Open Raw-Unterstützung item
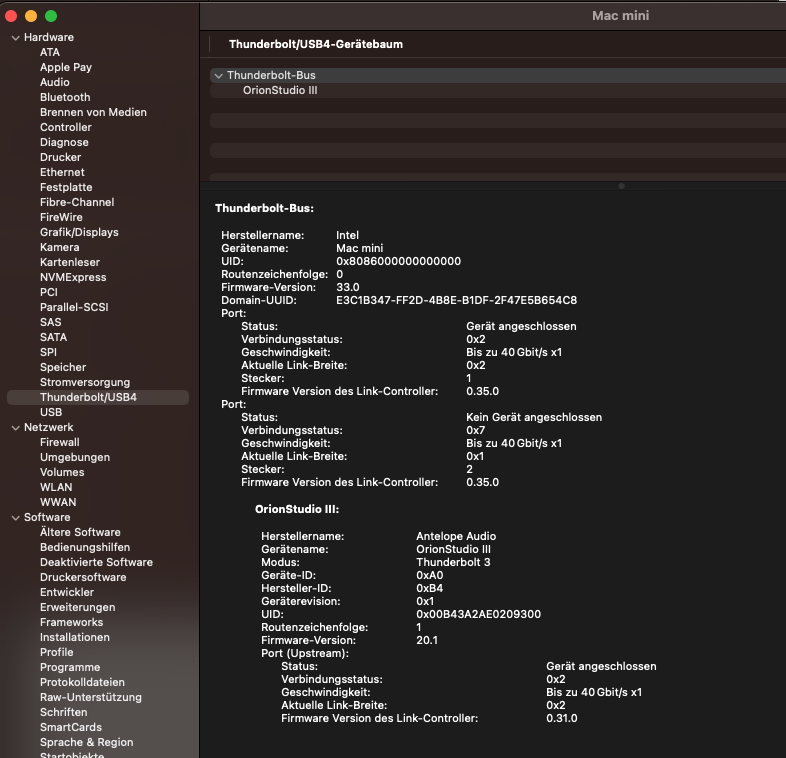Screen dimensions: 786x758 tap(91, 697)
